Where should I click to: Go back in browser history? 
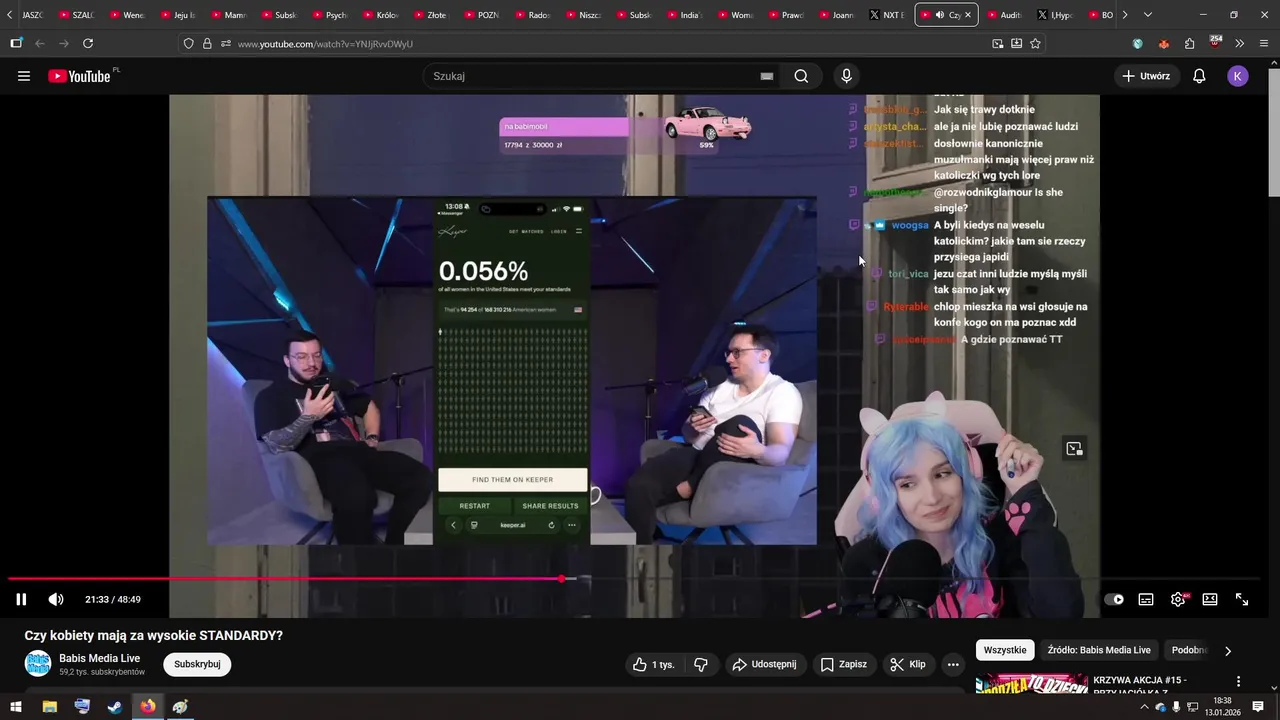(x=40, y=44)
